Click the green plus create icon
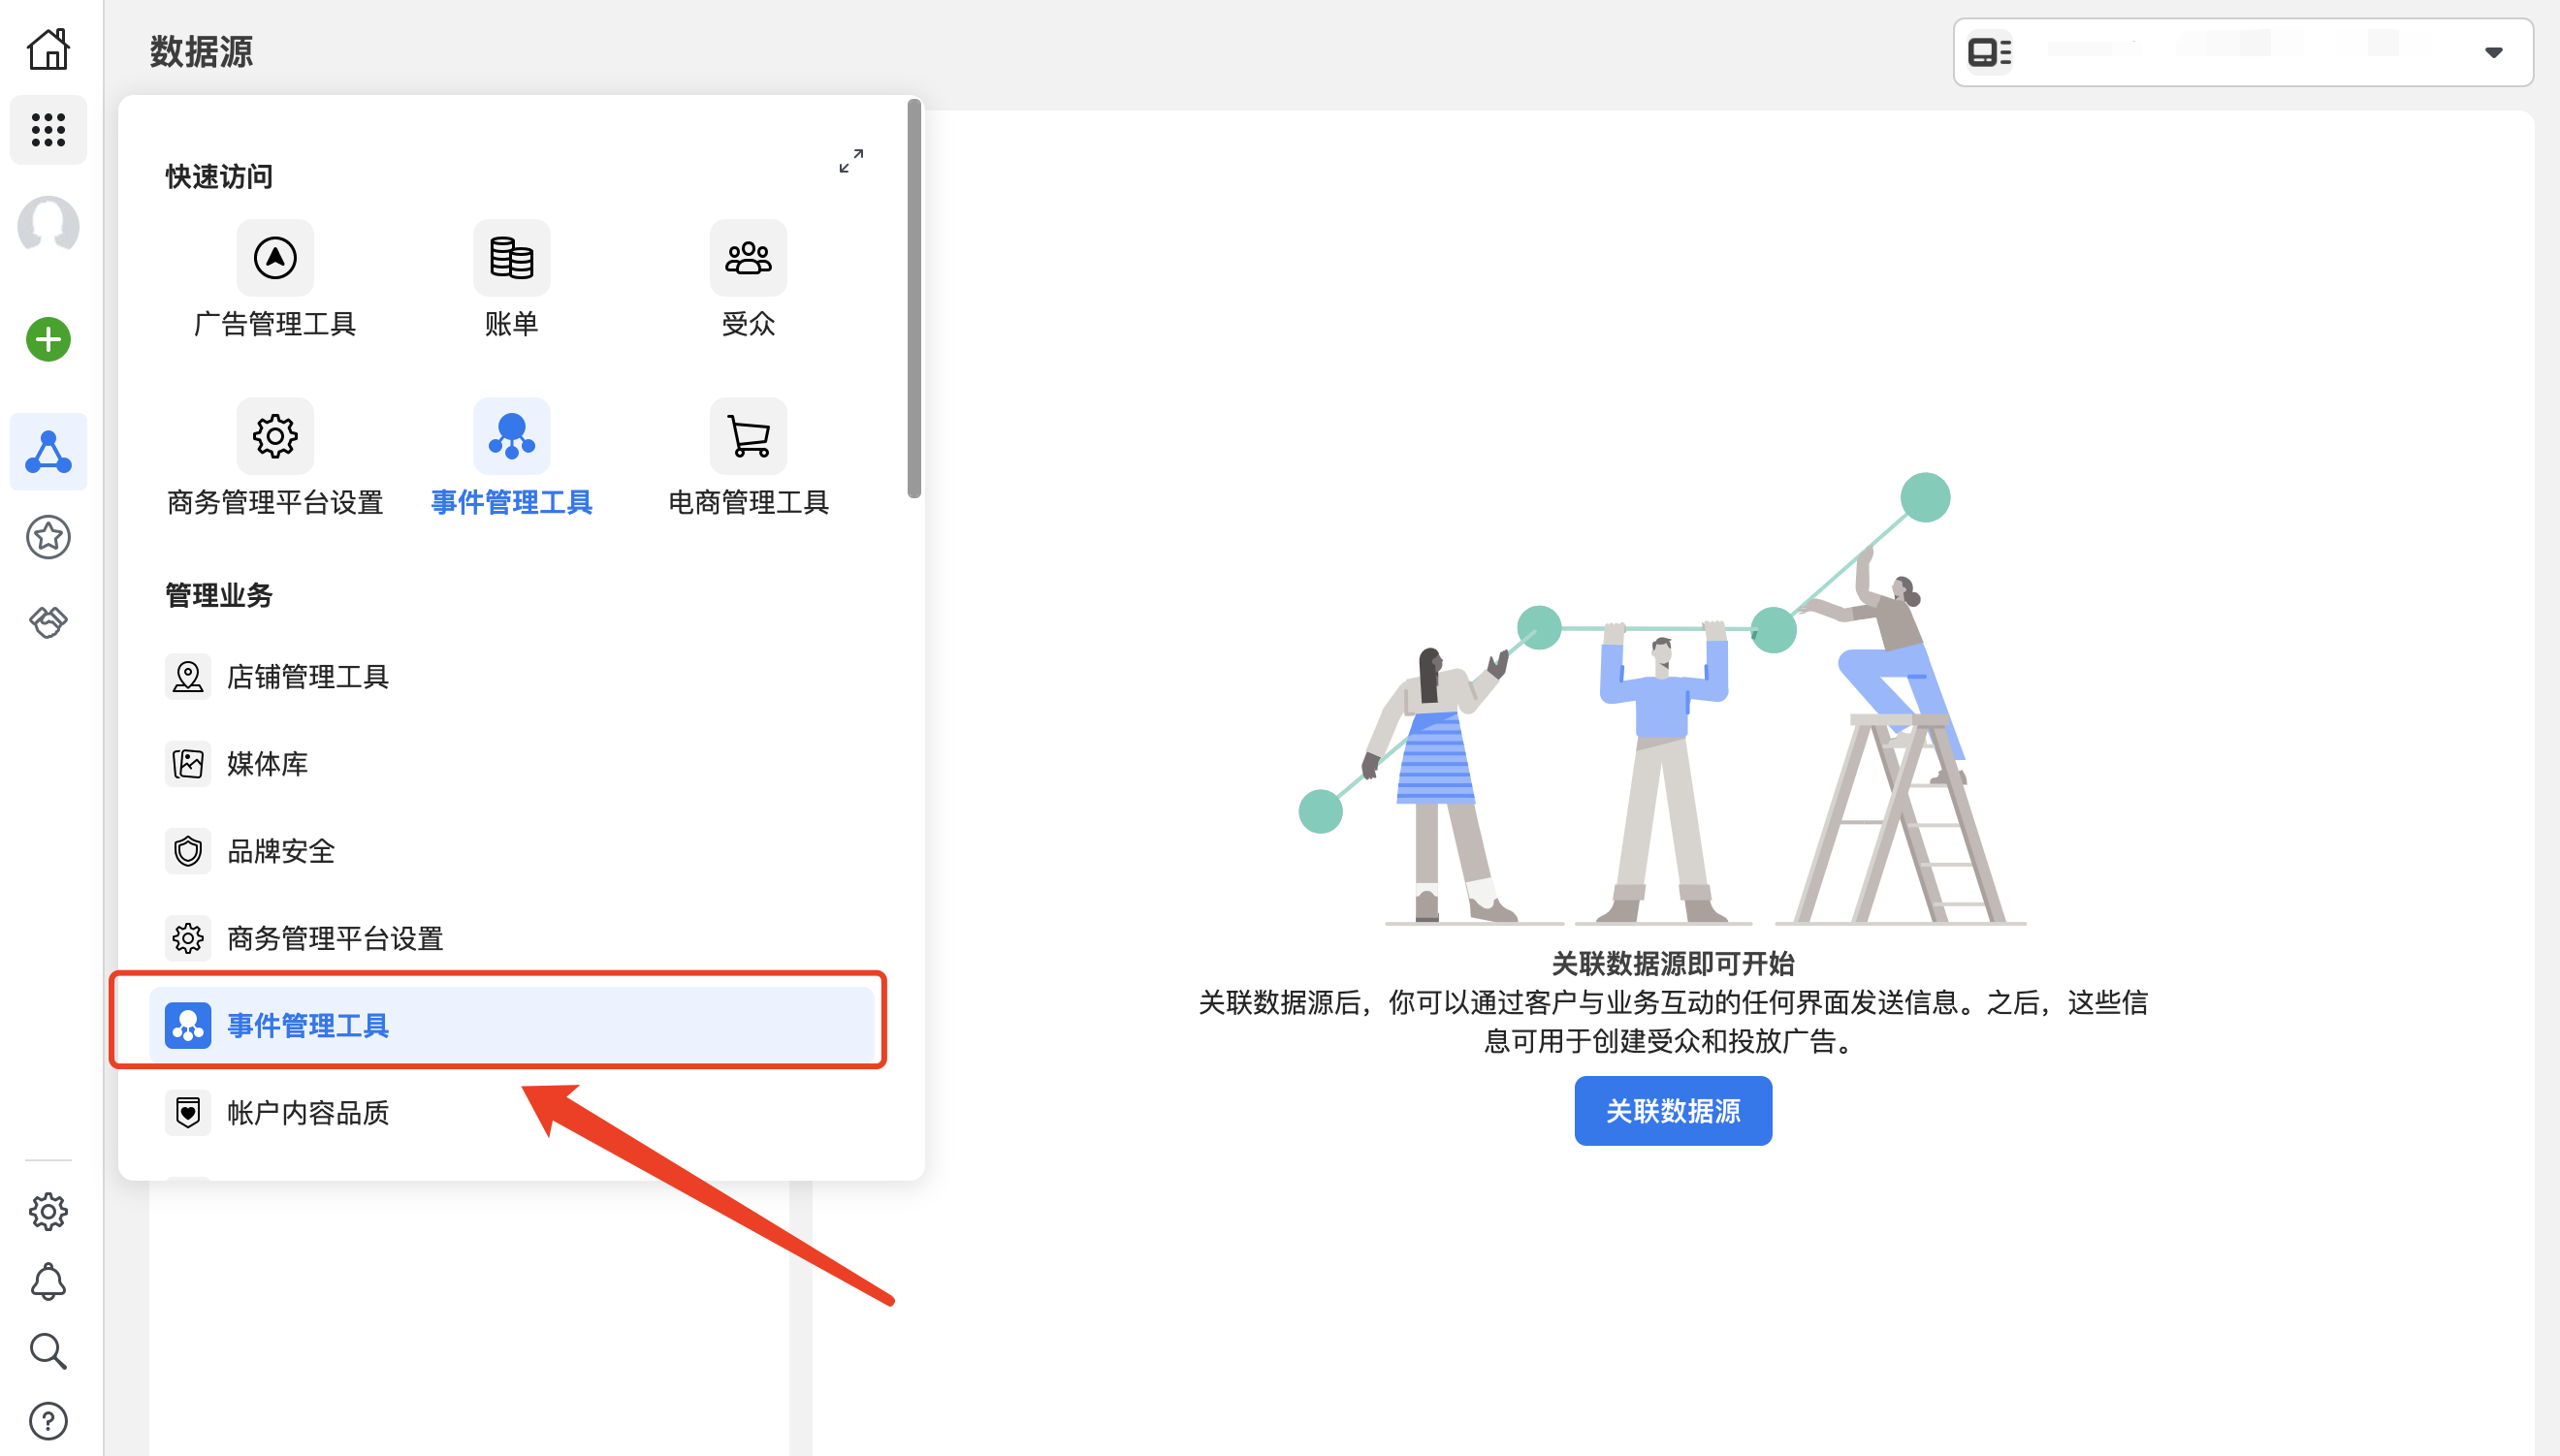 [x=47, y=339]
